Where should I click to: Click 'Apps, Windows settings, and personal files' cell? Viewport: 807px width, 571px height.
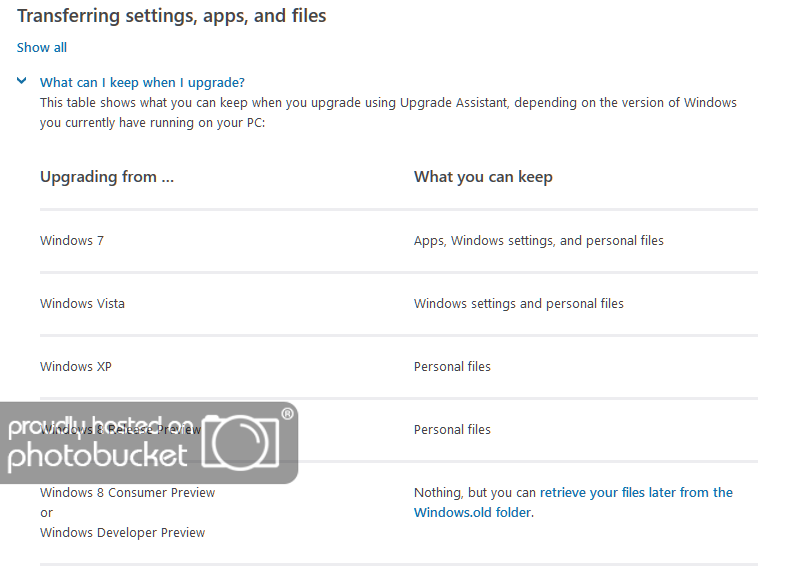click(x=538, y=241)
